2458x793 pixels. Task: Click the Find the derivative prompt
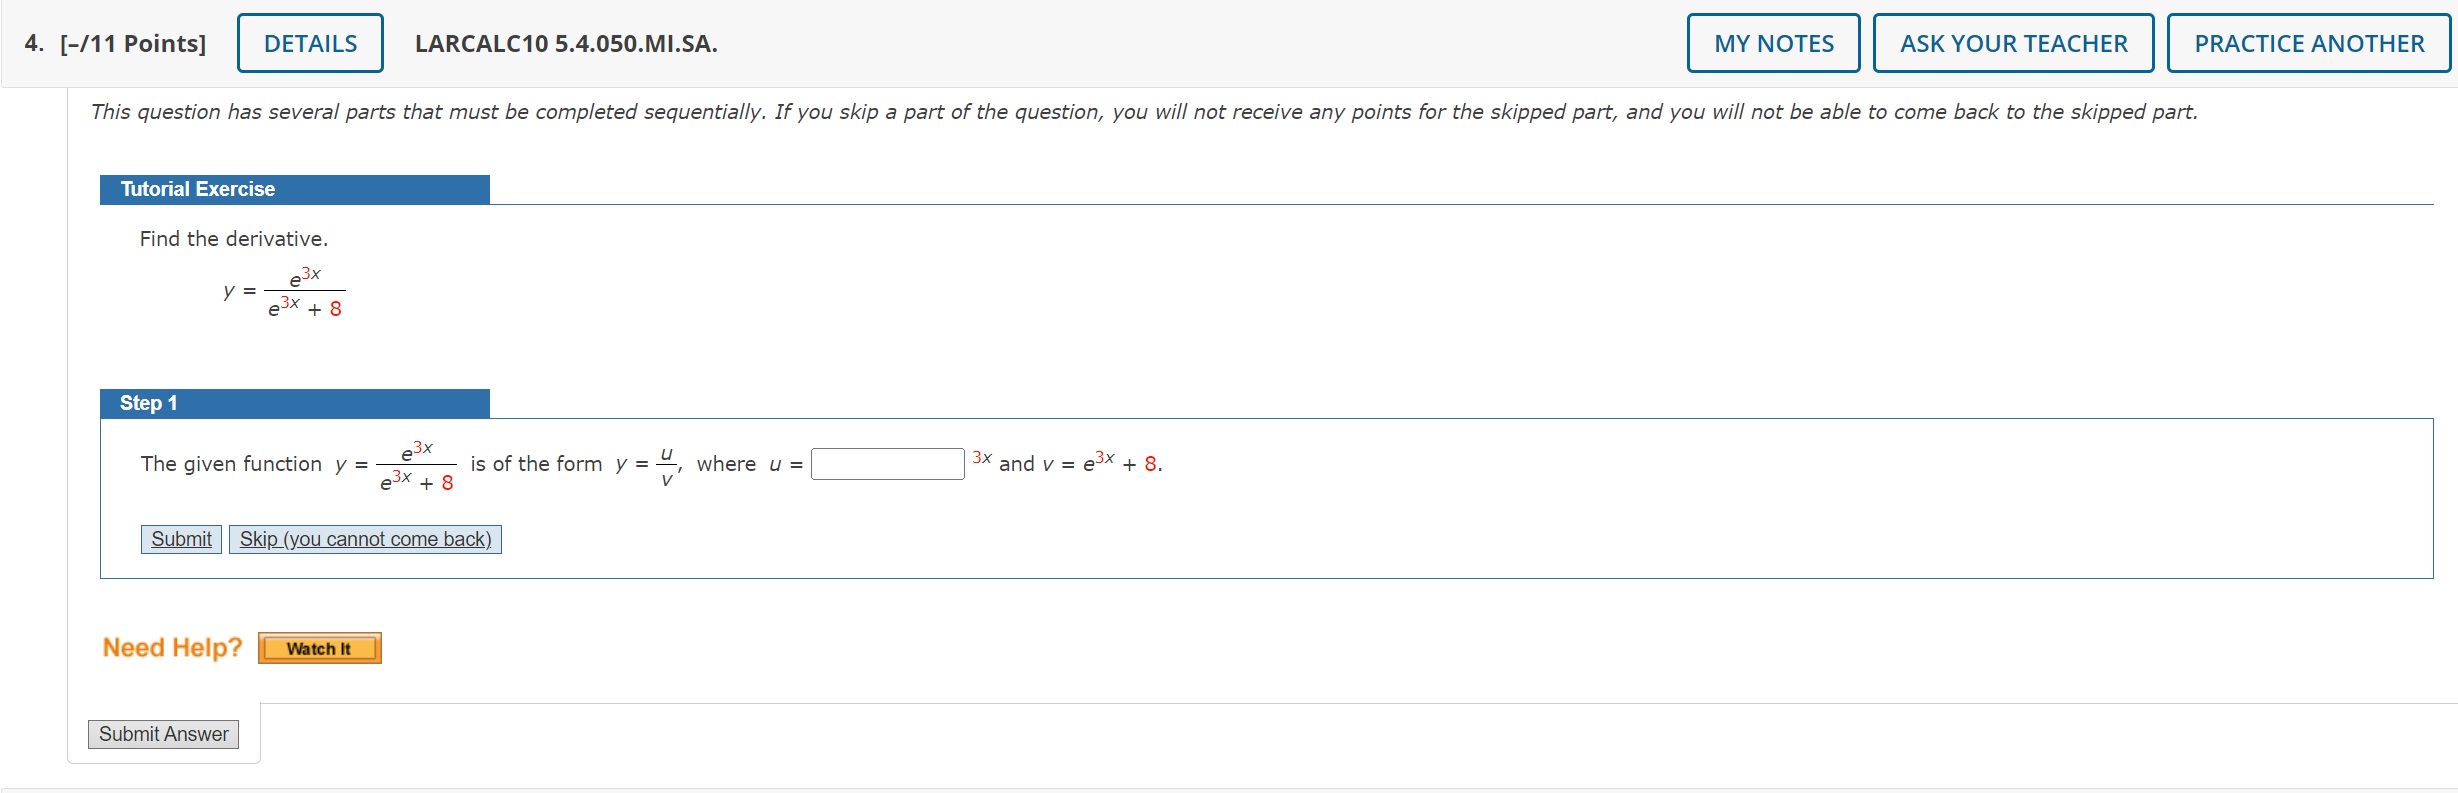232,238
